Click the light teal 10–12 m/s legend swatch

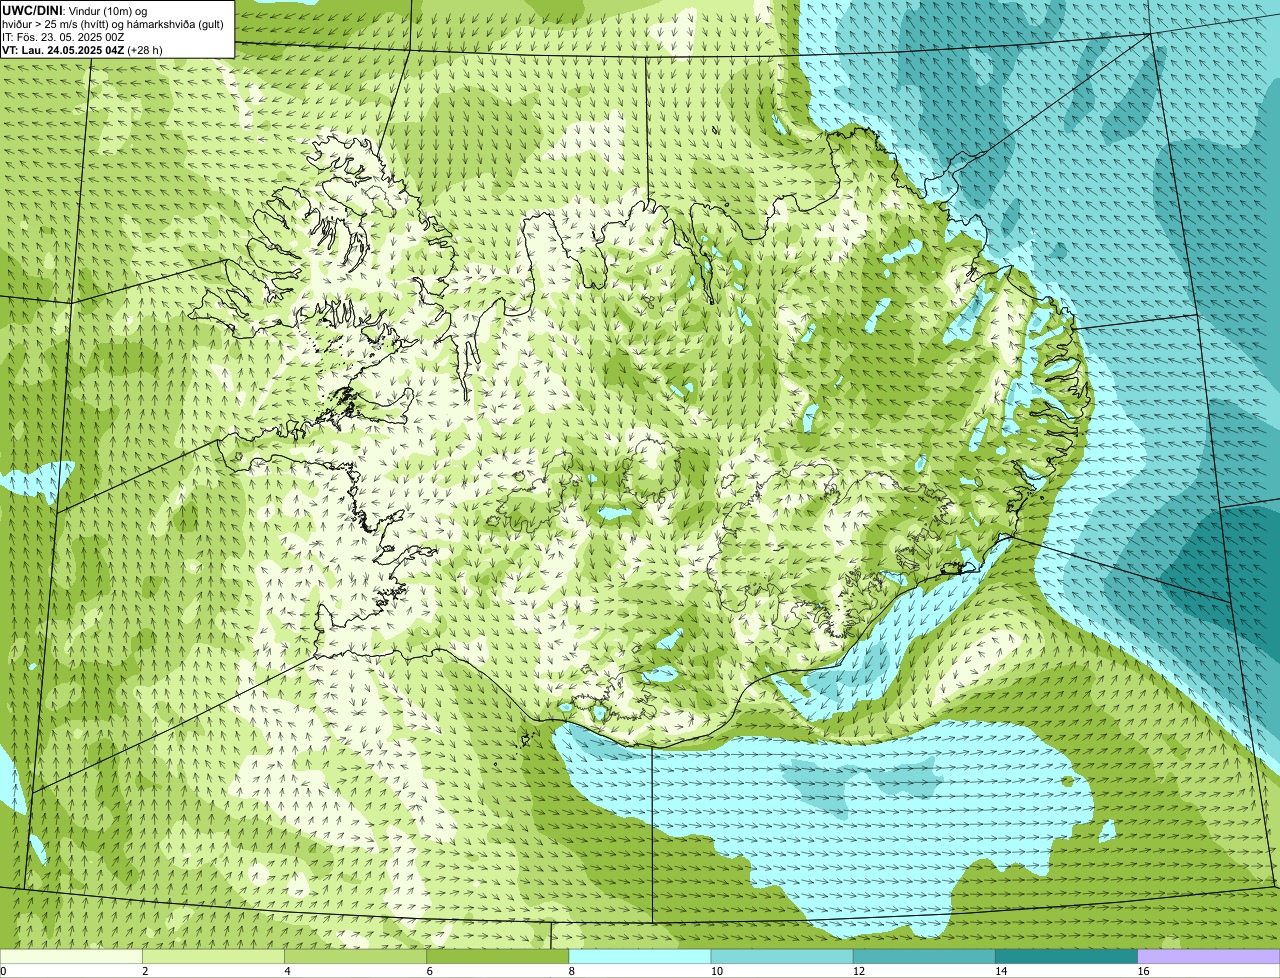[782, 957]
